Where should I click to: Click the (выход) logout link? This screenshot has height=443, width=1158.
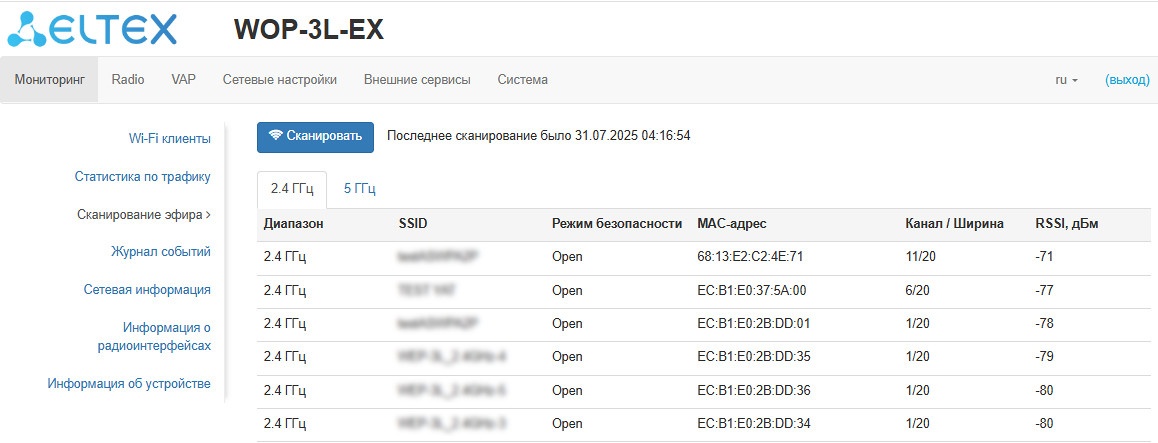[x=1127, y=79]
